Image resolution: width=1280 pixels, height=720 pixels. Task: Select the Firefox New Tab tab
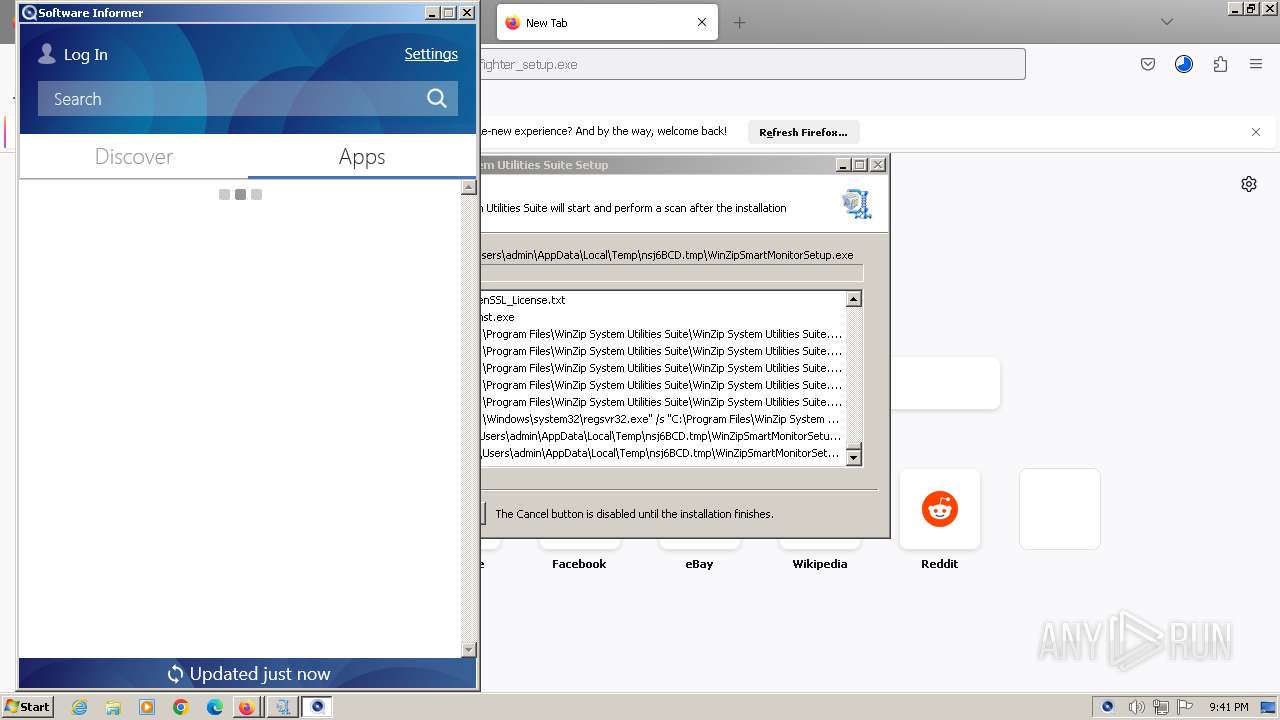(x=605, y=23)
